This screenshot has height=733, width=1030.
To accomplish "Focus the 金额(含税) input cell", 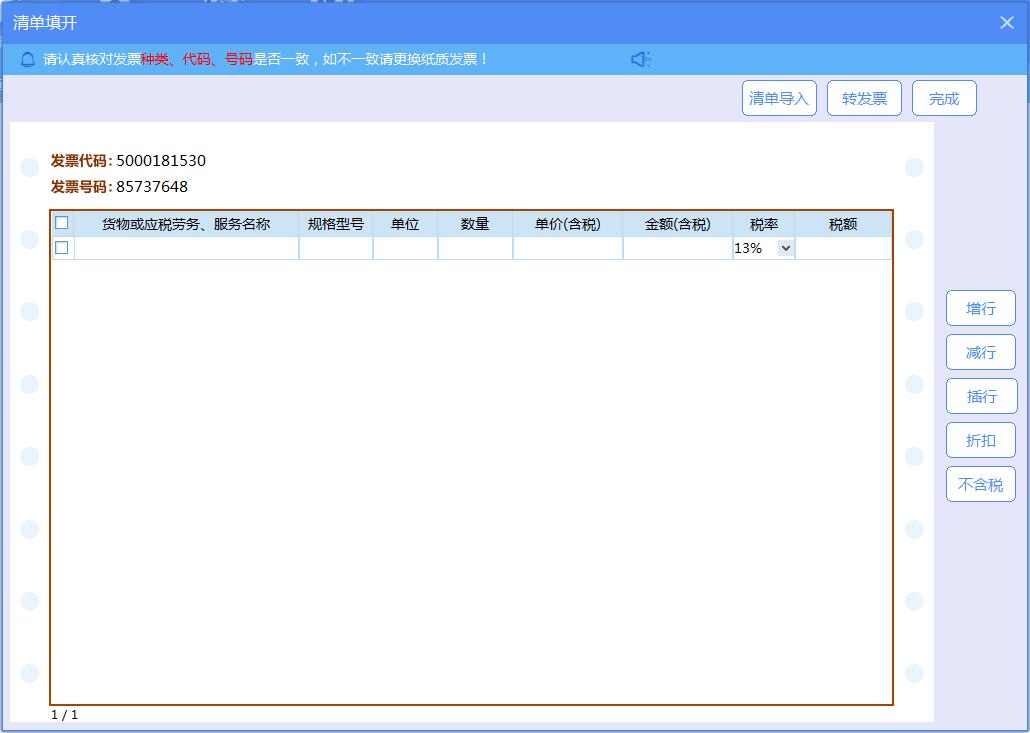I will click(x=677, y=248).
